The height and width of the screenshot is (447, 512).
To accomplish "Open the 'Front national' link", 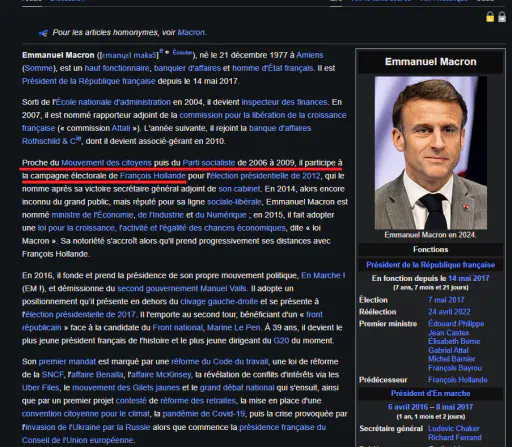I will 177,327.
